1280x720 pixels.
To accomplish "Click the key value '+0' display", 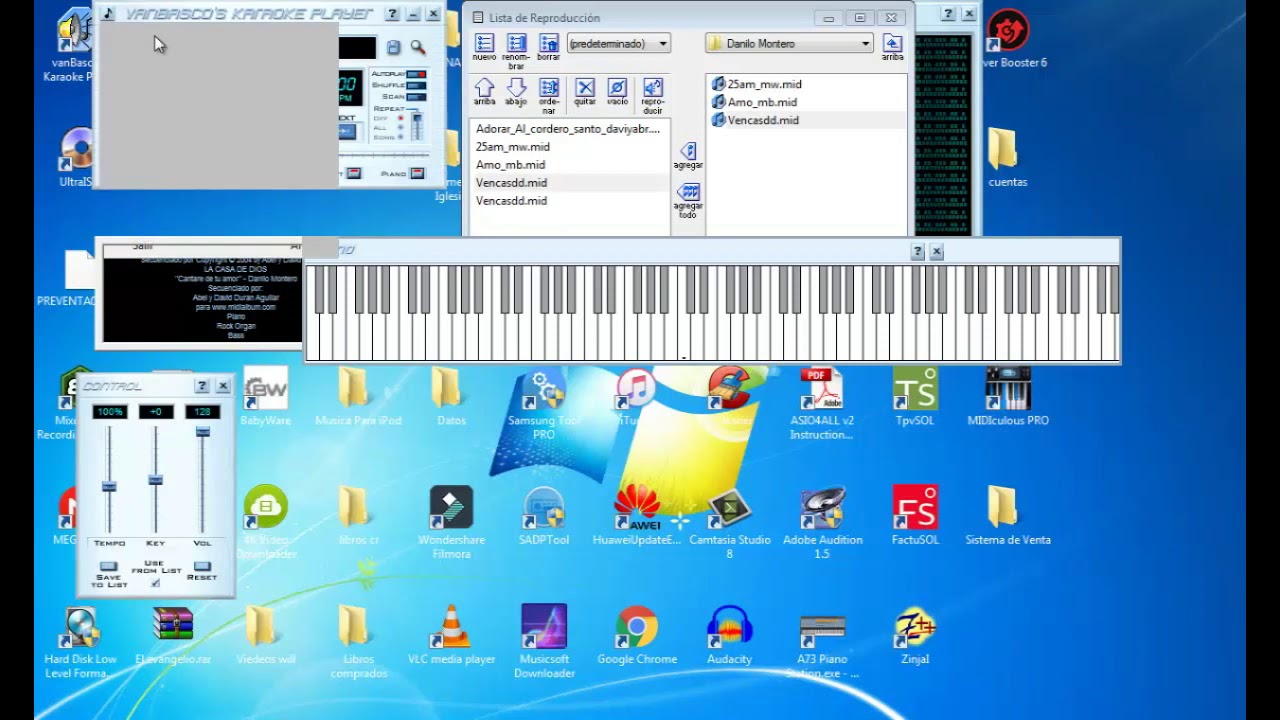I will click(155, 412).
